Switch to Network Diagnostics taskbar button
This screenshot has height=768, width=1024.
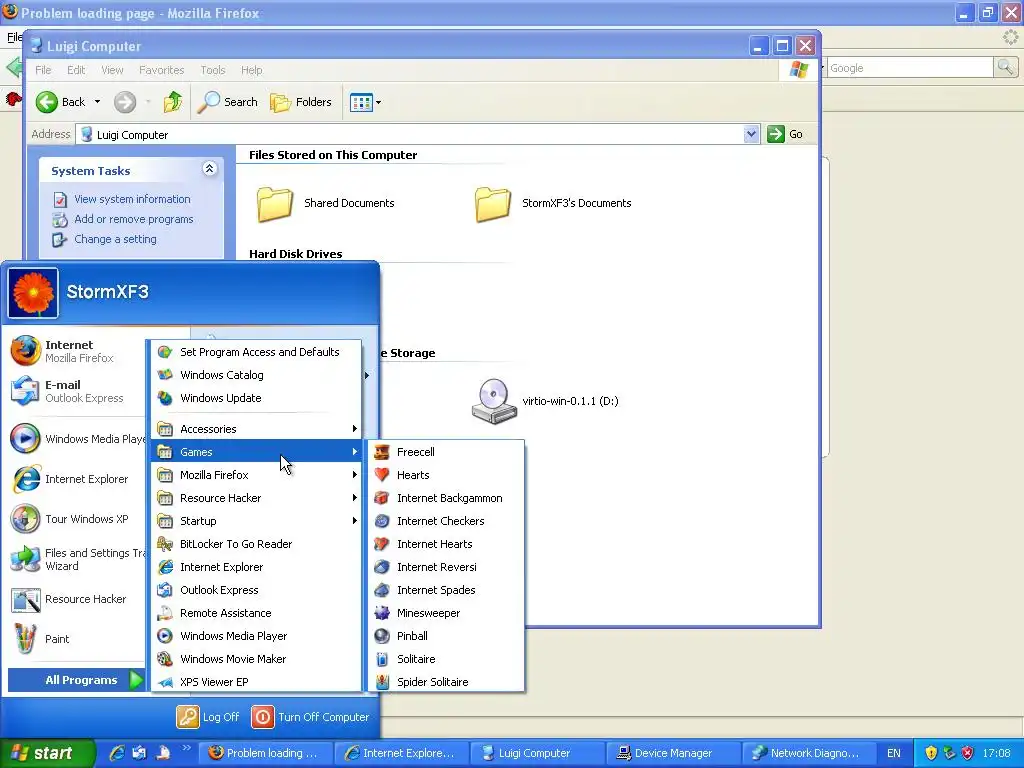[x=808, y=753]
